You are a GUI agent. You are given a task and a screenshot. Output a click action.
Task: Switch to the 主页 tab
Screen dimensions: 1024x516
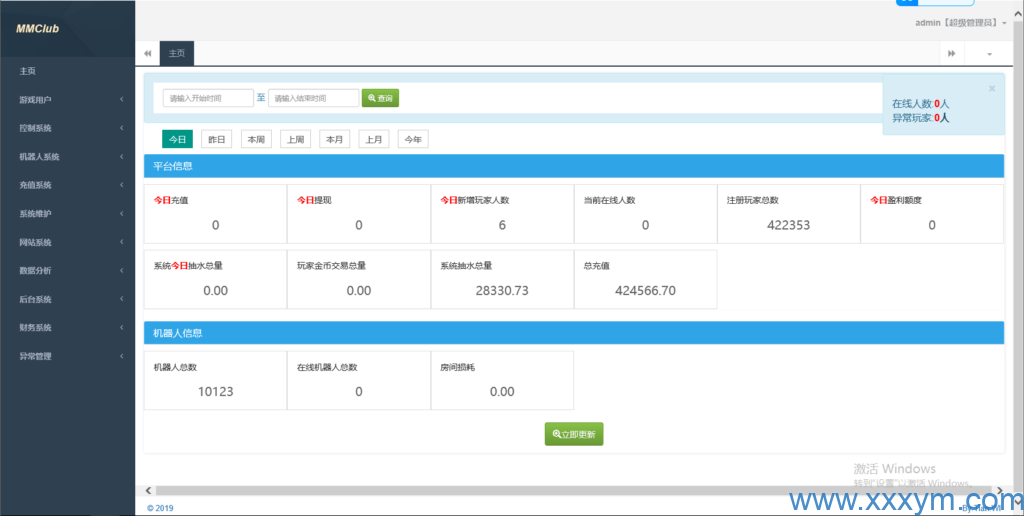click(177, 53)
